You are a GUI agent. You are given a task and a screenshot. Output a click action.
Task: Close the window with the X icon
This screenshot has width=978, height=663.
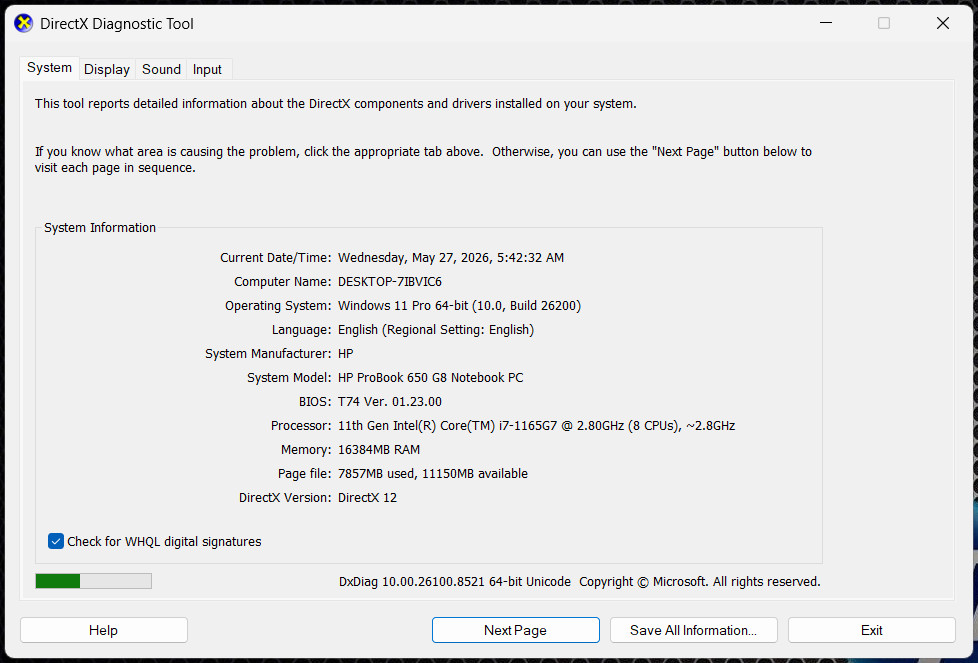[942, 23]
